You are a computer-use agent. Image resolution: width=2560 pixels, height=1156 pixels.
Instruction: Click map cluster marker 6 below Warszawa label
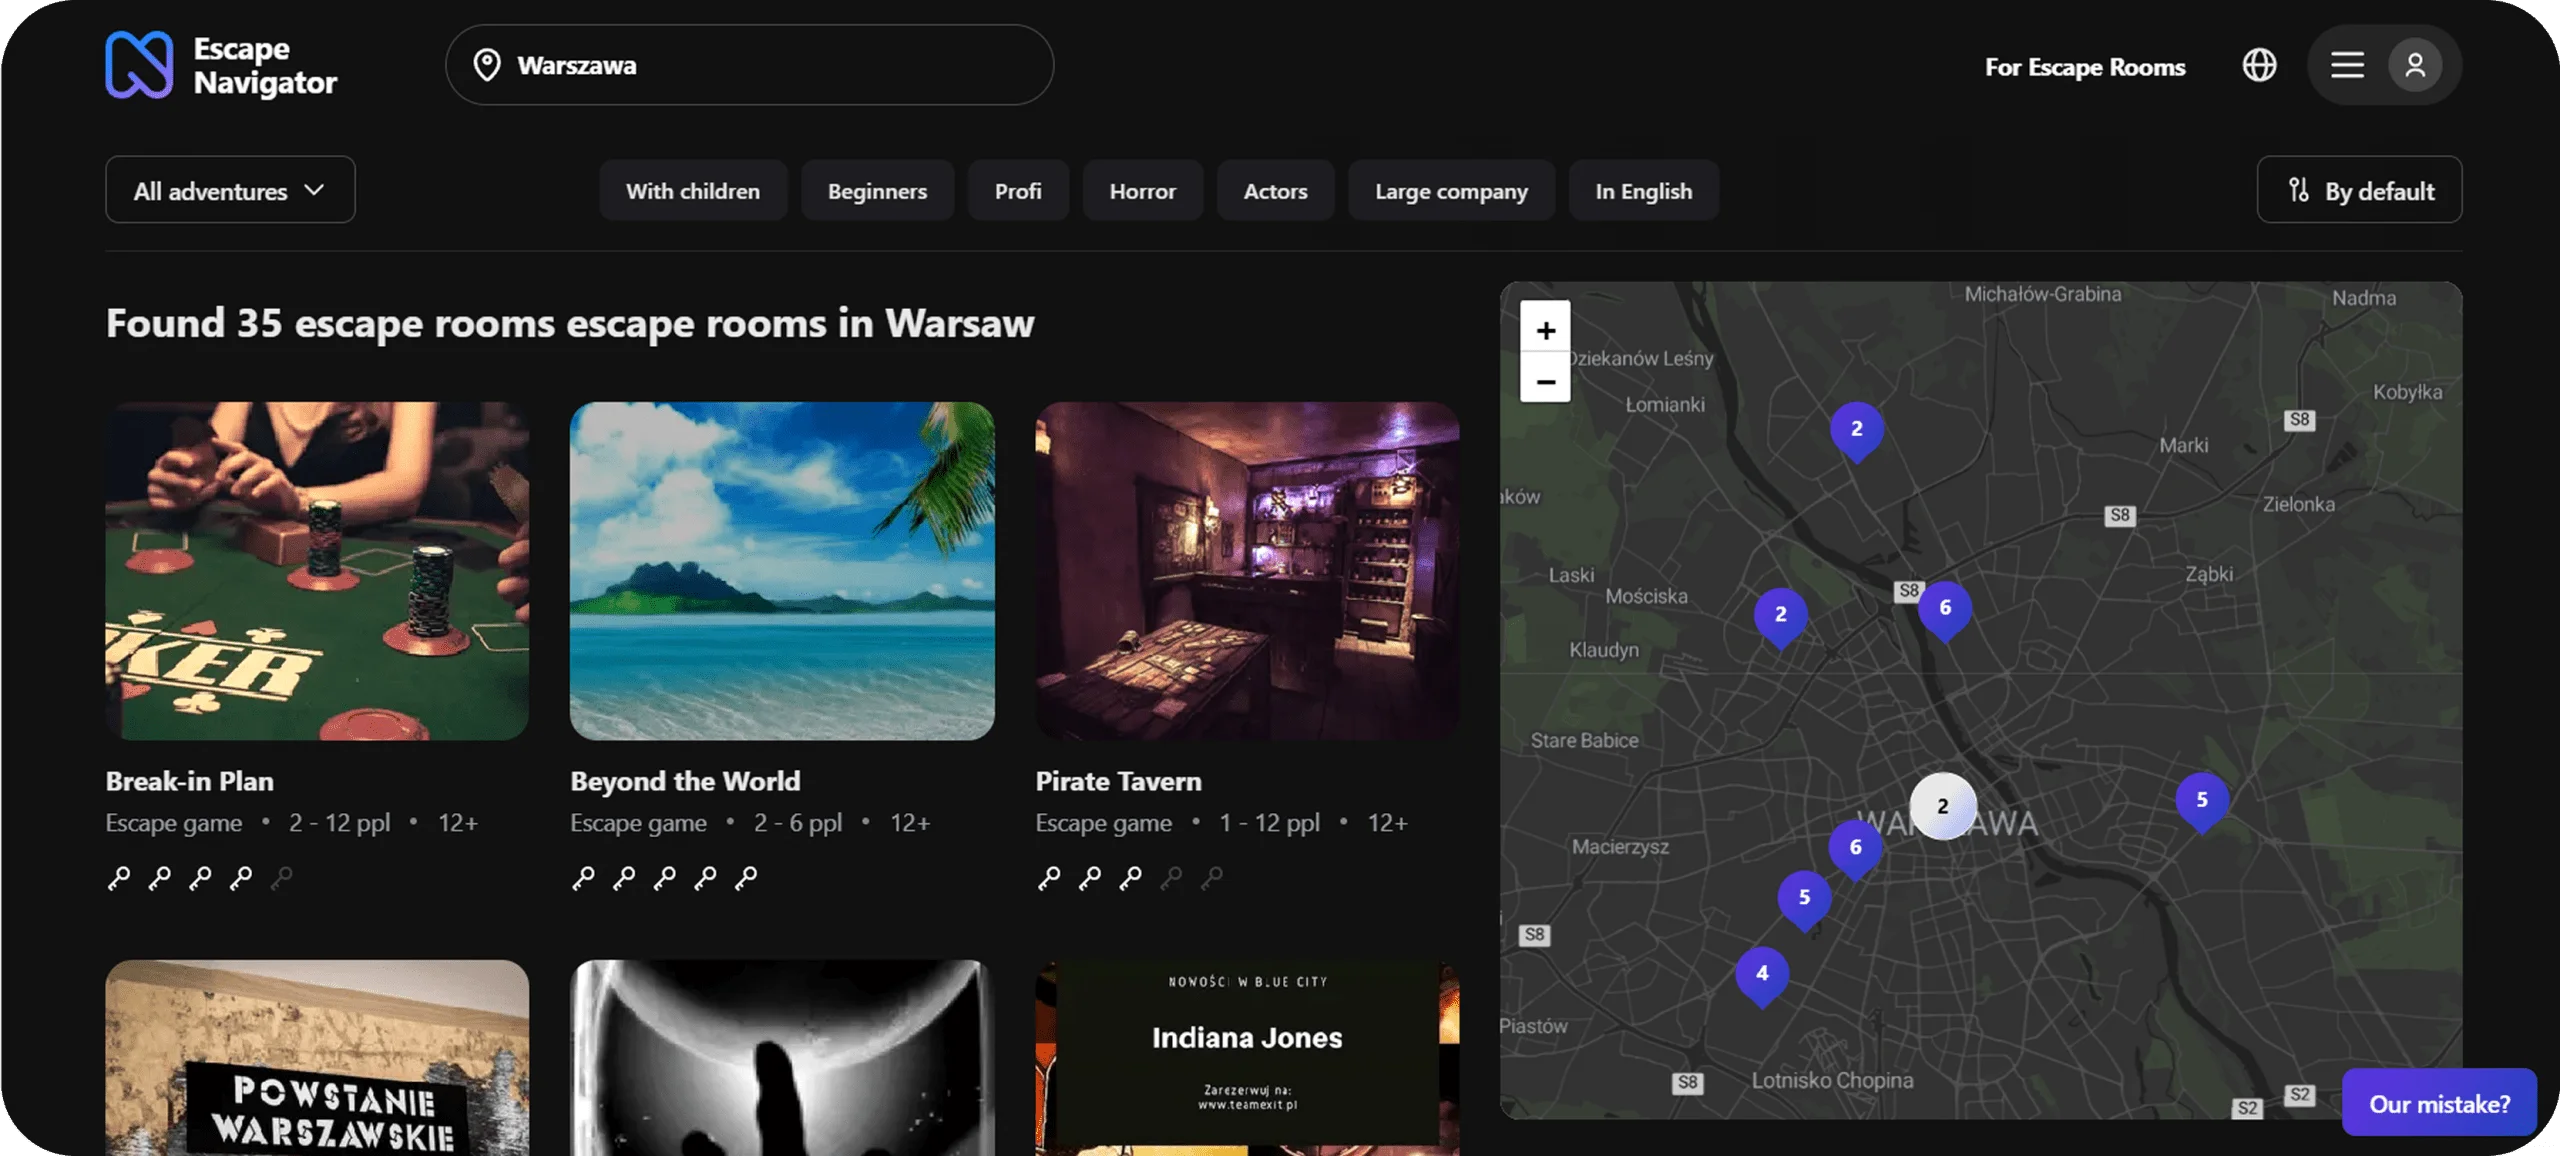[x=1856, y=850]
